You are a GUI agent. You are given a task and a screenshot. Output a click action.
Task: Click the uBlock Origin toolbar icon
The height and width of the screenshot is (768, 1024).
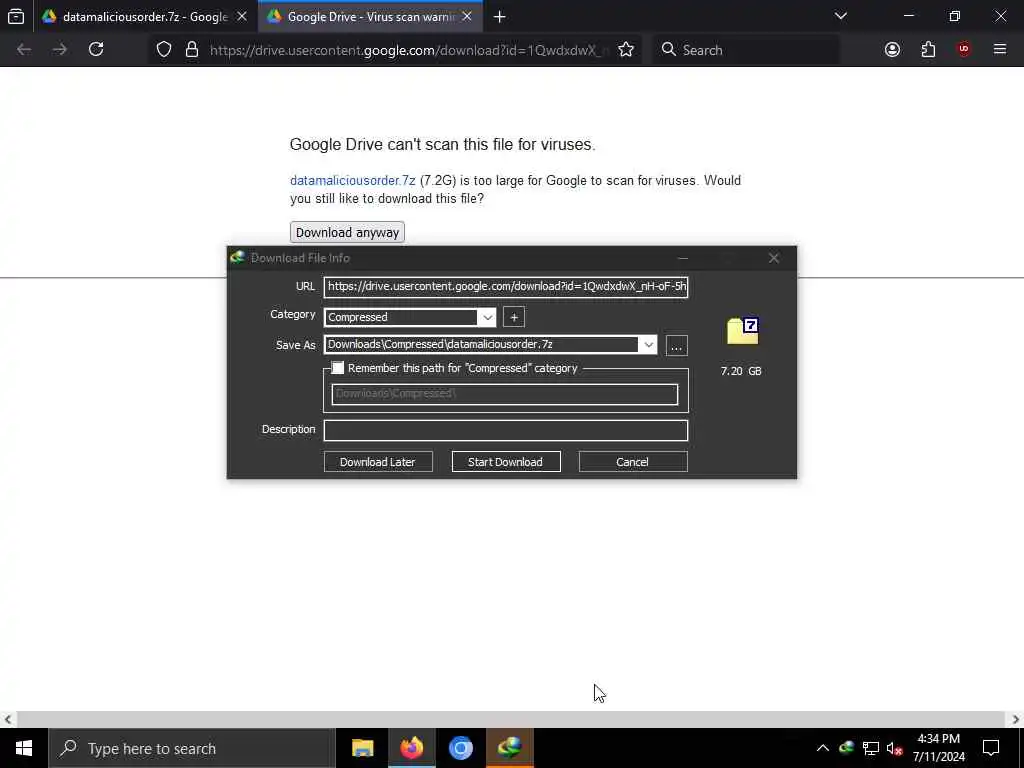[x=964, y=50]
